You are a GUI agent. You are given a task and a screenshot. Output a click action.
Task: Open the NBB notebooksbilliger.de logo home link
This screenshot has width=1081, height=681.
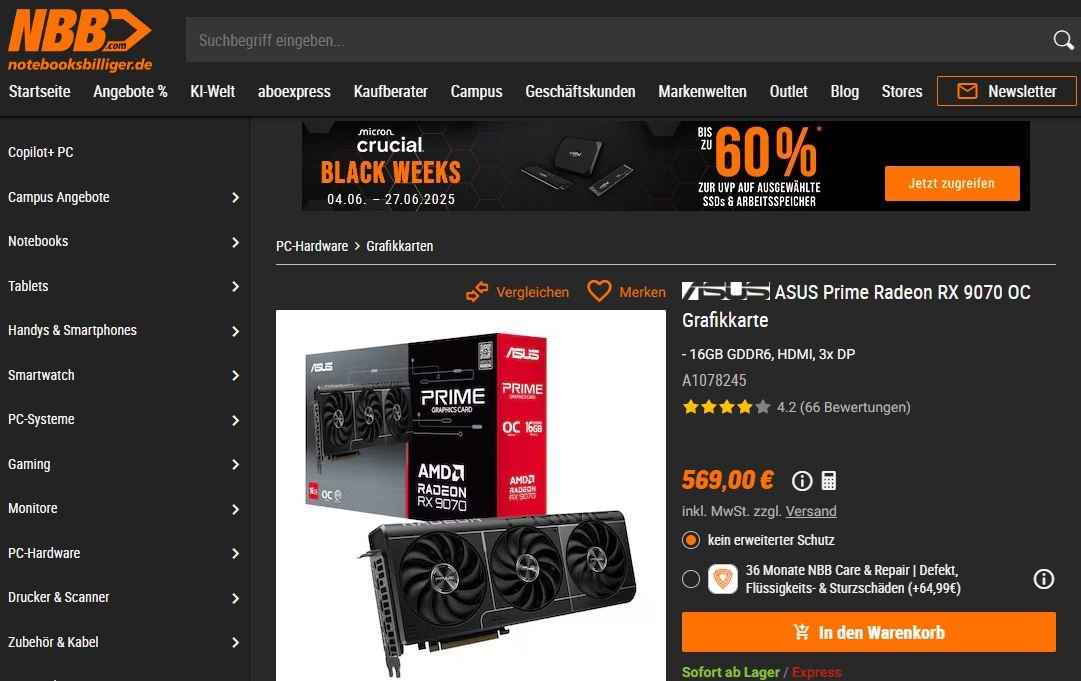(79, 40)
